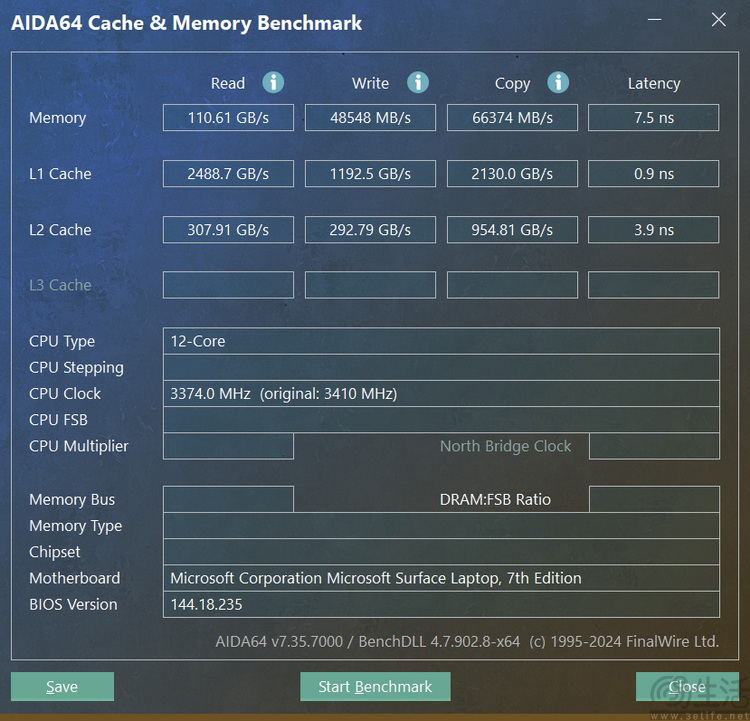Screen dimensions: 750x721
Task: Select the Memory Read value field
Action: 228,118
